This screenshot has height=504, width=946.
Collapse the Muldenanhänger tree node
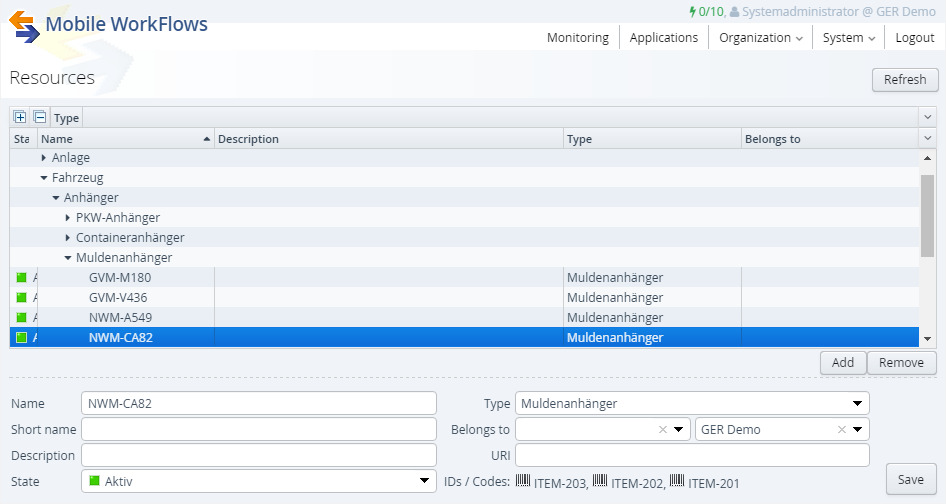[x=68, y=258]
